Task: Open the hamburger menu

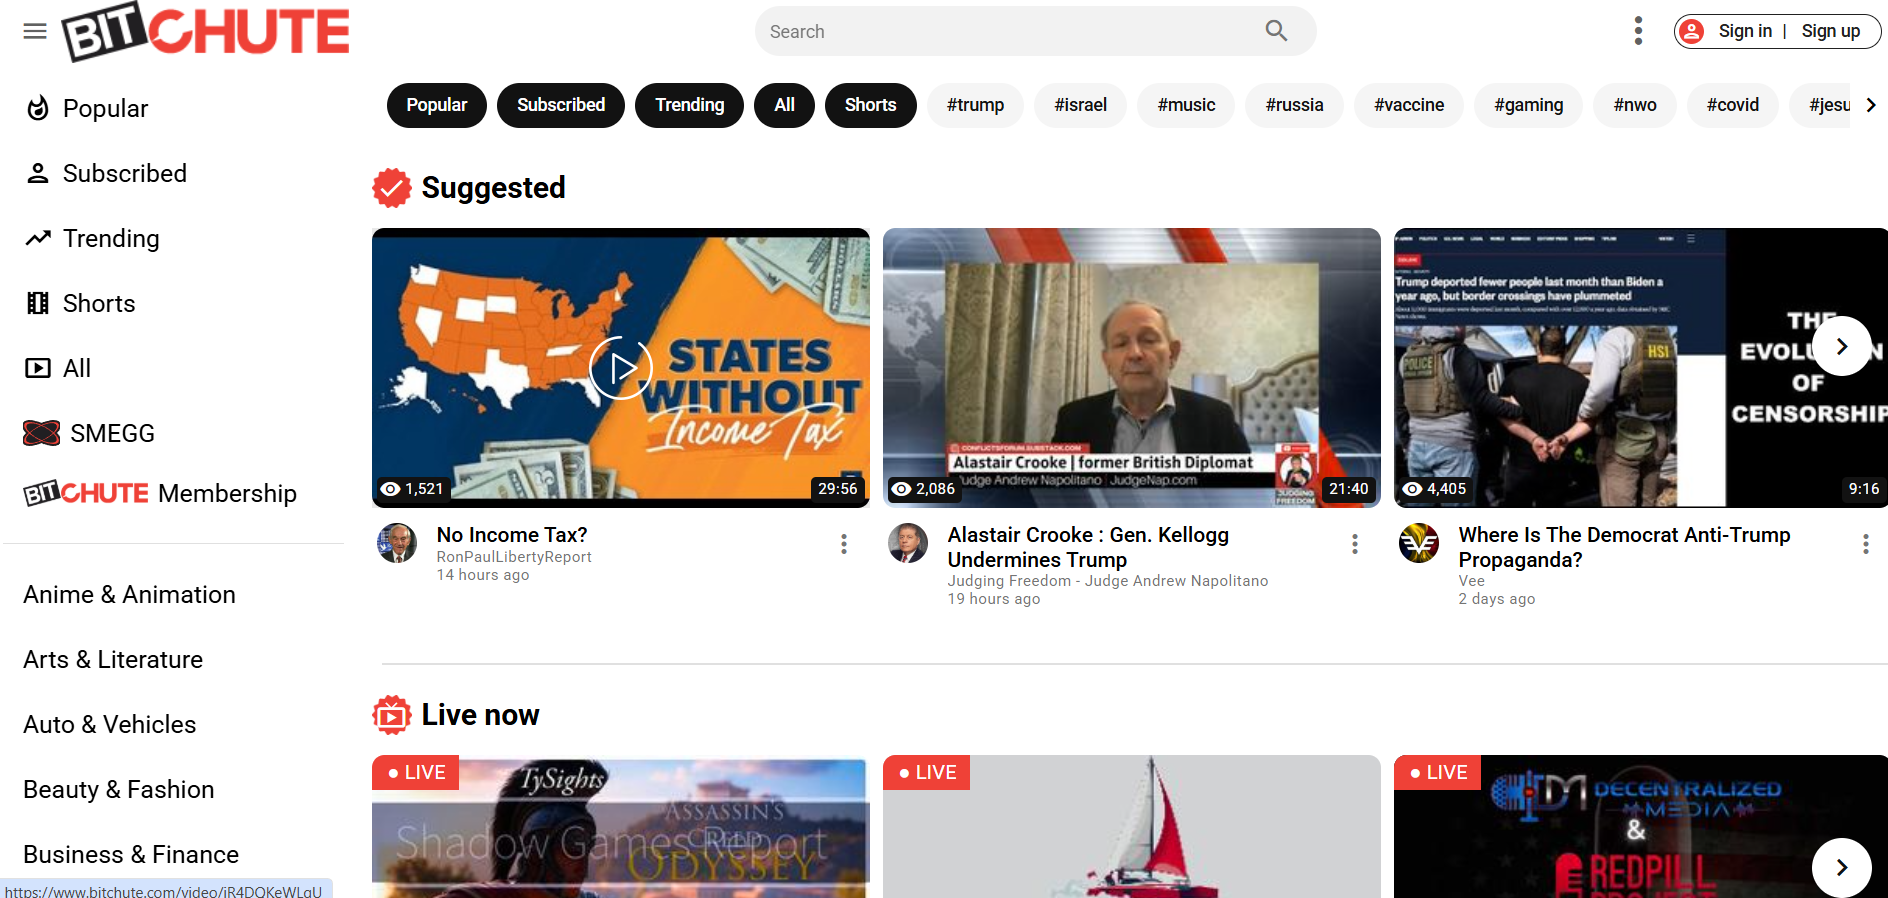Action: [x=35, y=31]
